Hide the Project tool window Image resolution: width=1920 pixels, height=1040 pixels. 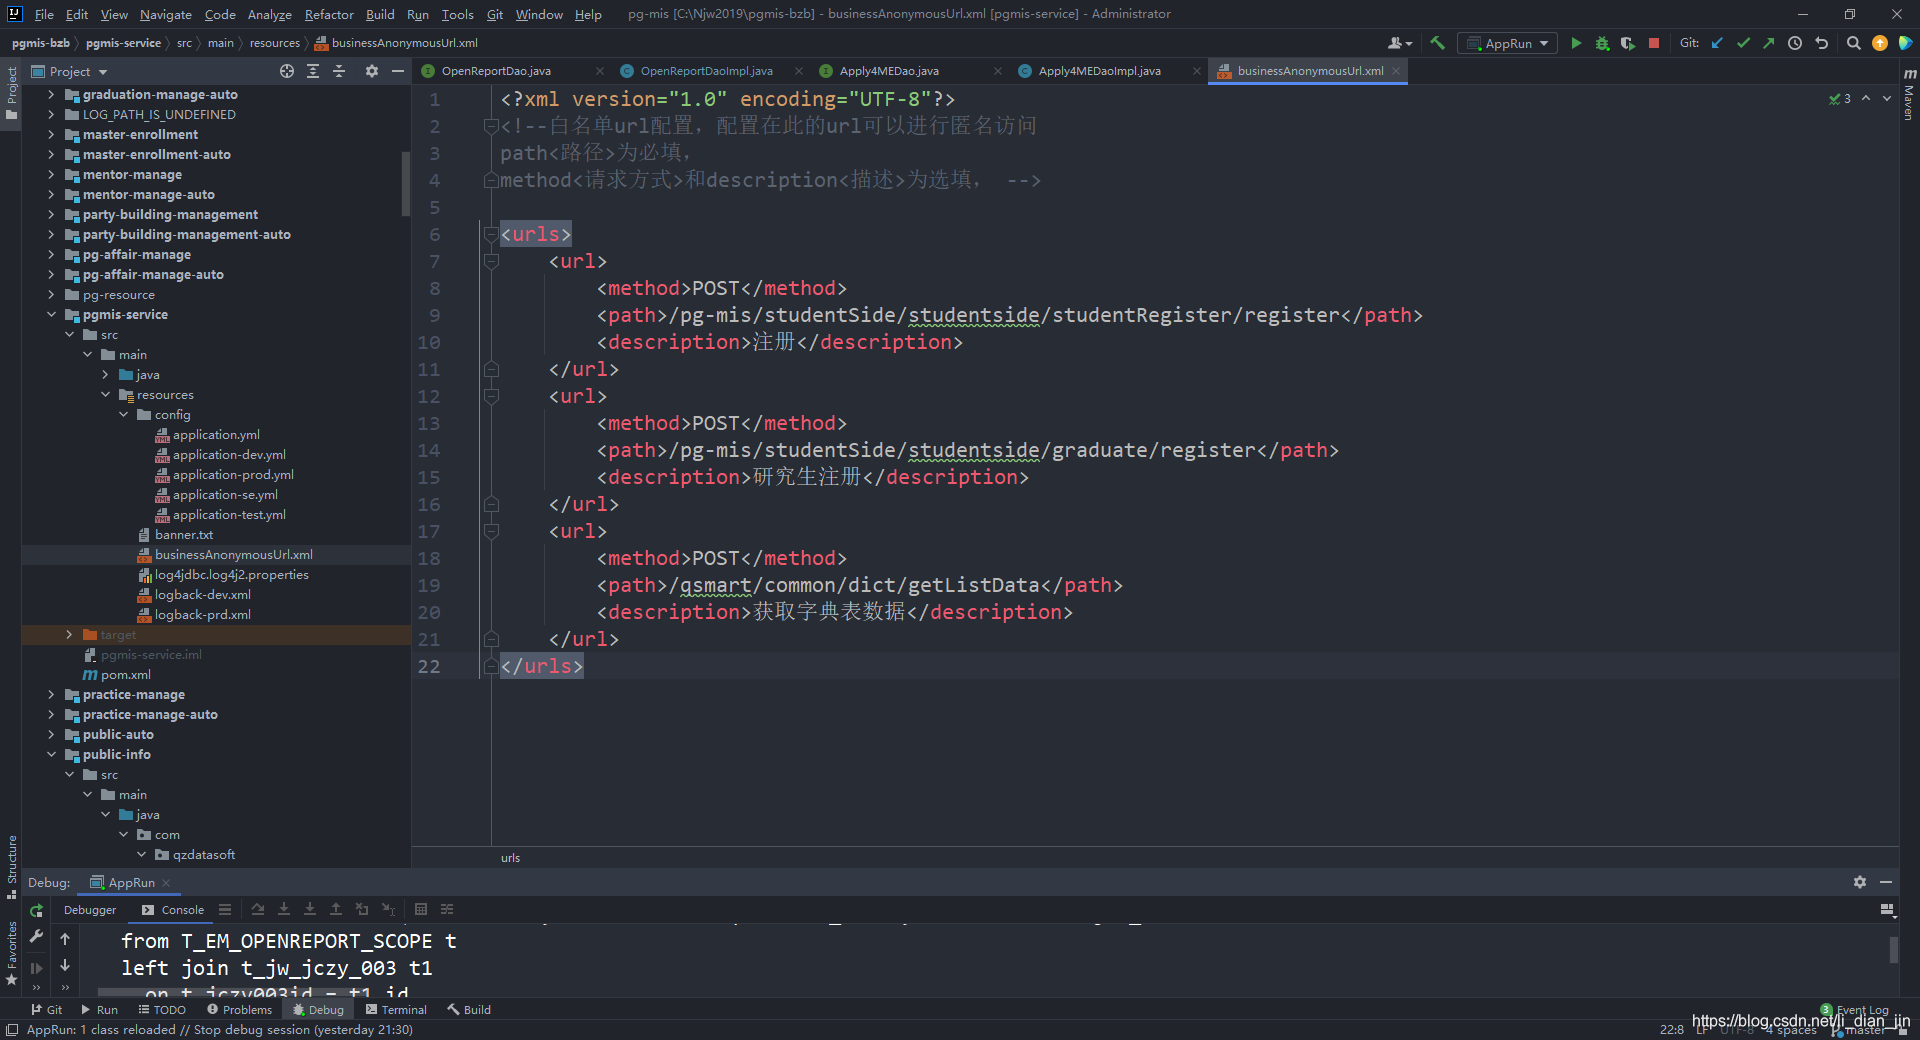pyautogui.click(x=397, y=71)
